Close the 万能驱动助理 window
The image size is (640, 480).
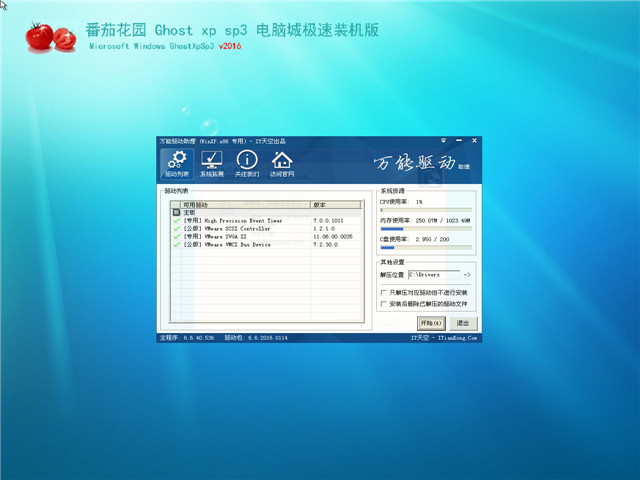coord(474,140)
